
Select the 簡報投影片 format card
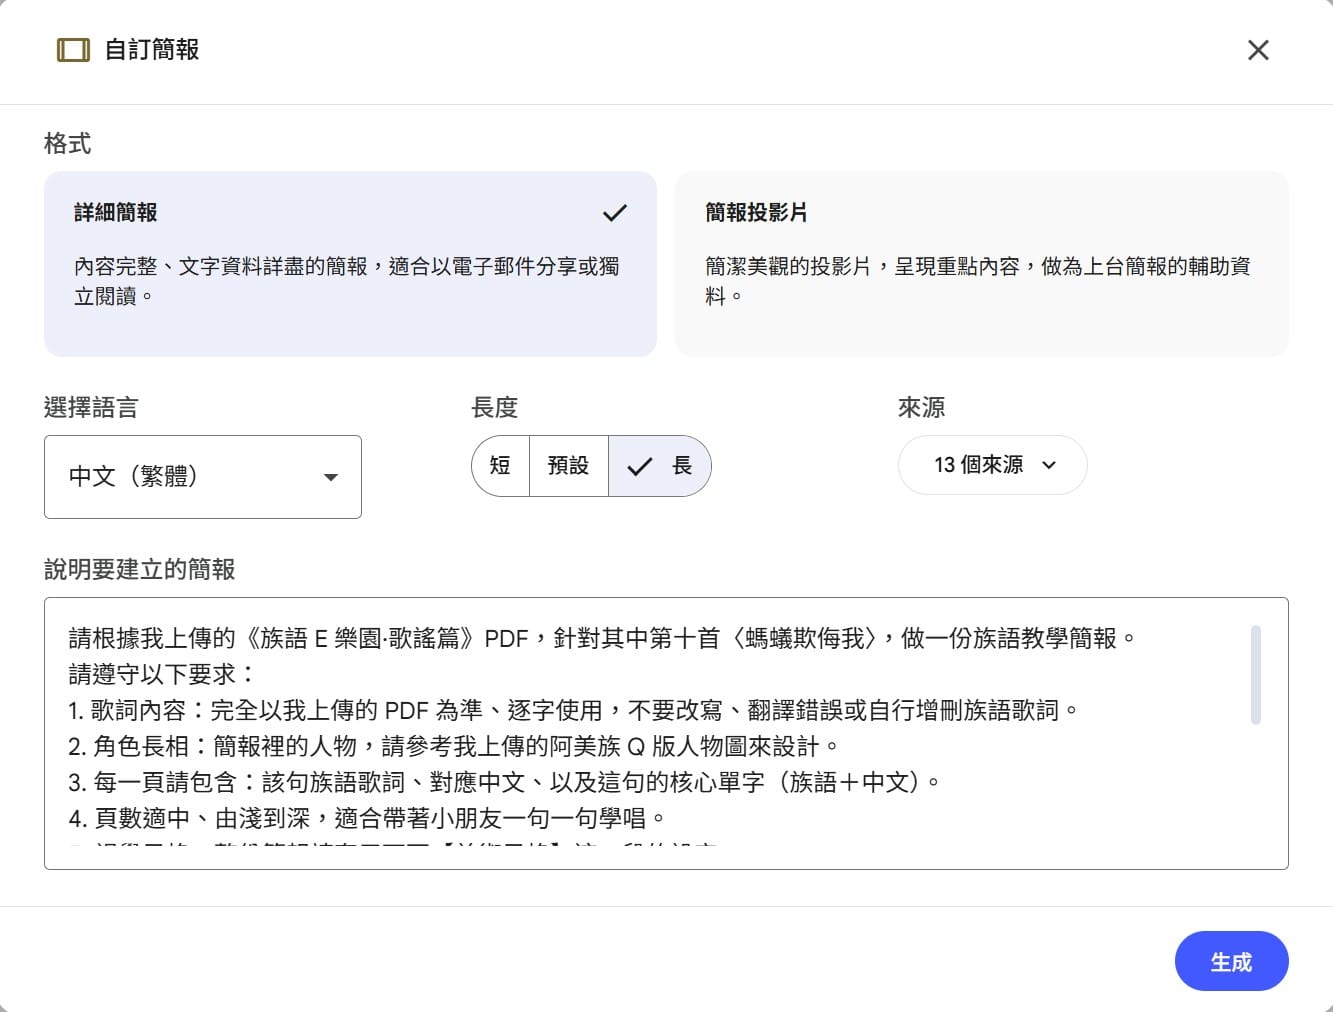pos(982,264)
